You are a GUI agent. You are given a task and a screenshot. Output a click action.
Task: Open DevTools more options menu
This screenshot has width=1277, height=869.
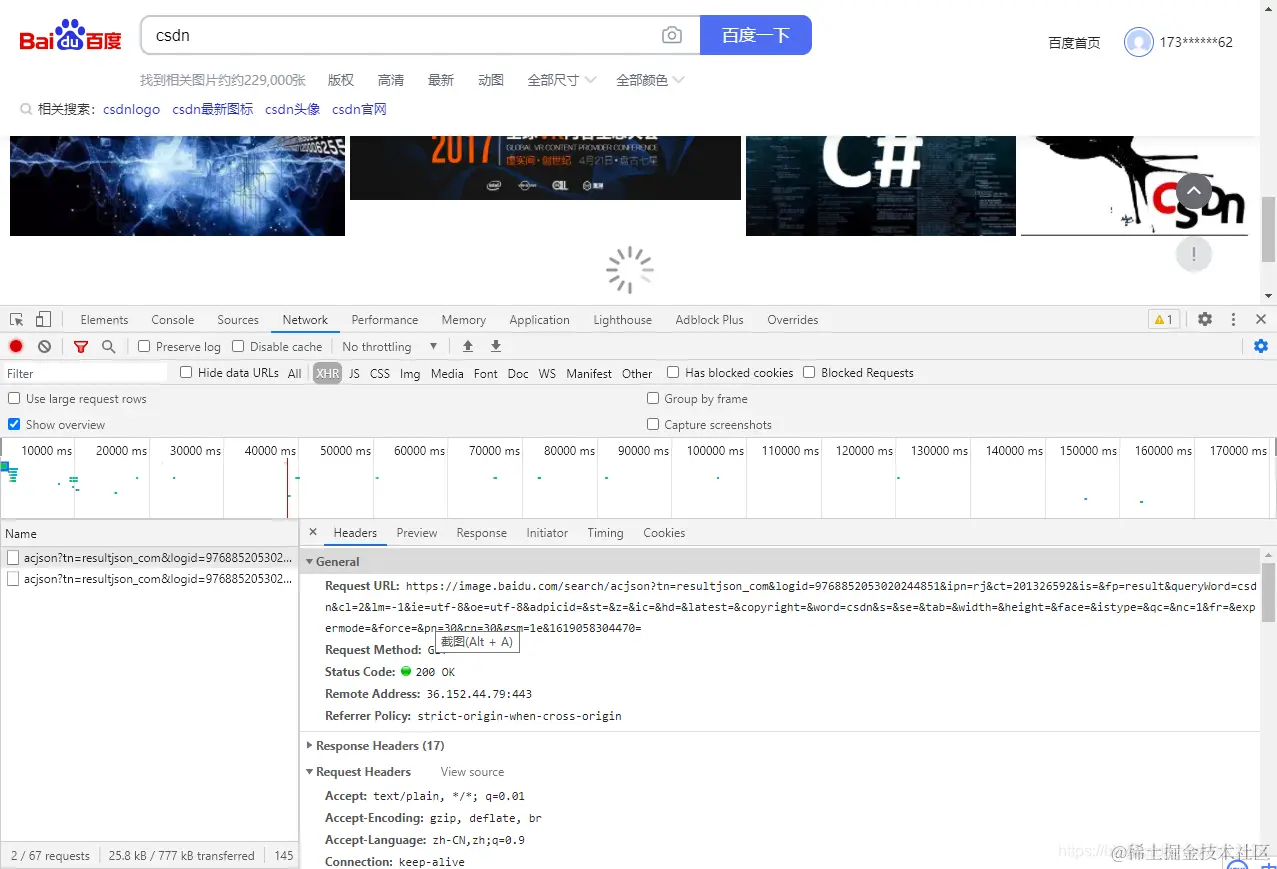click(x=1233, y=319)
